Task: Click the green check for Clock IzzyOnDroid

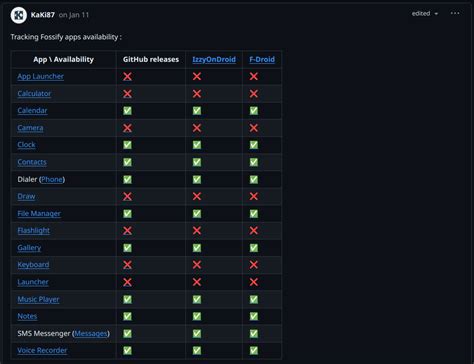Action: click(x=197, y=145)
